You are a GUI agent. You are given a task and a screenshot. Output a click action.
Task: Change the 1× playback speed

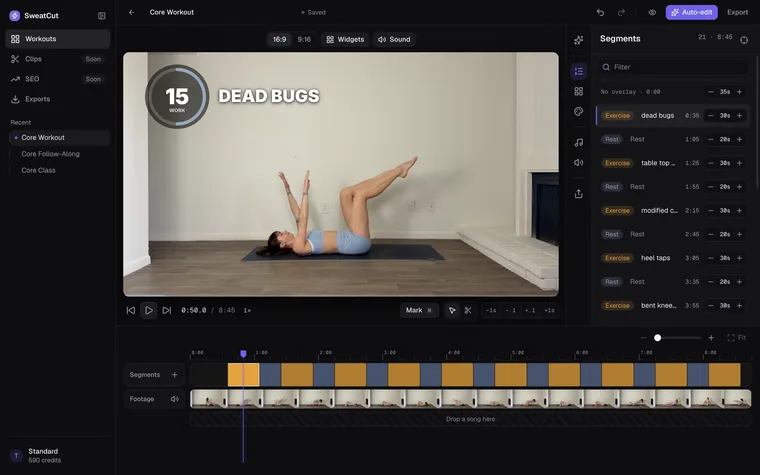tap(247, 311)
